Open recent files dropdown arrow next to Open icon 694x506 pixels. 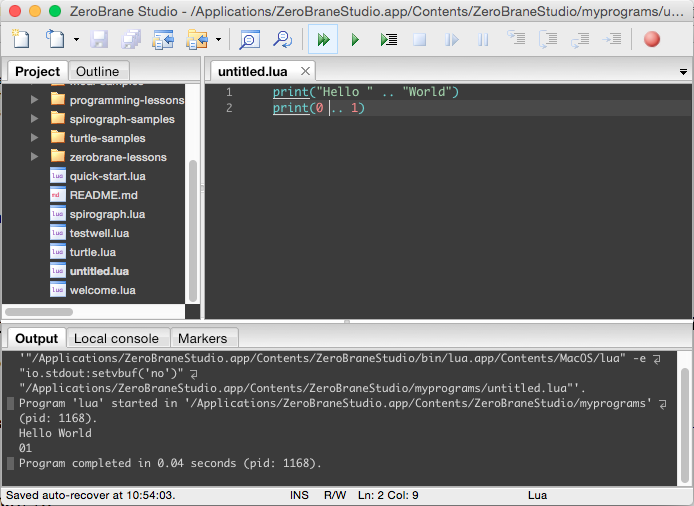click(76, 40)
